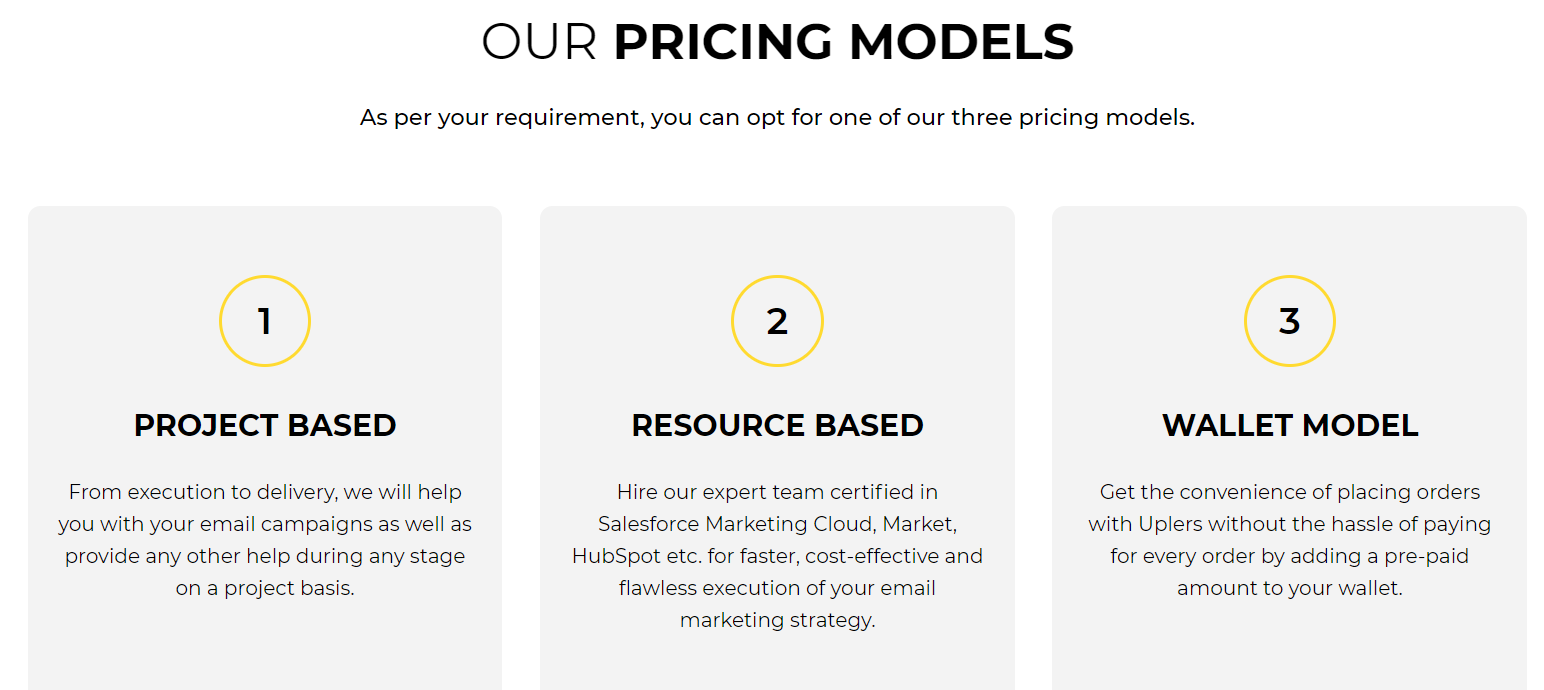
Task: Click the "As per your requirement" subtitle
Action: point(777,118)
